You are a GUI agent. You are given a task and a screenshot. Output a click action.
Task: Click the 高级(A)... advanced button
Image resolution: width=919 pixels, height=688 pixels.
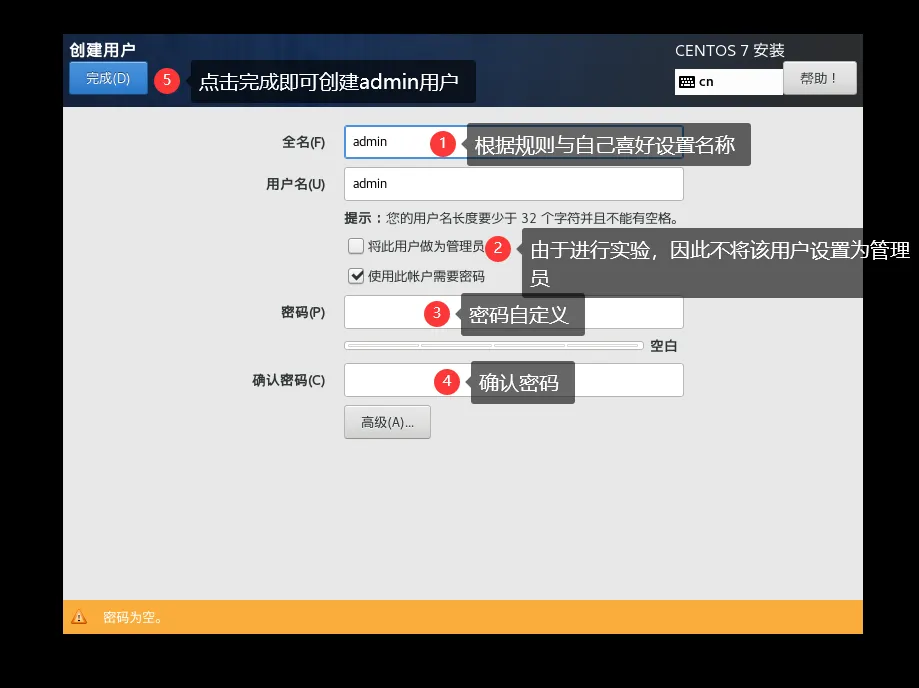(387, 422)
